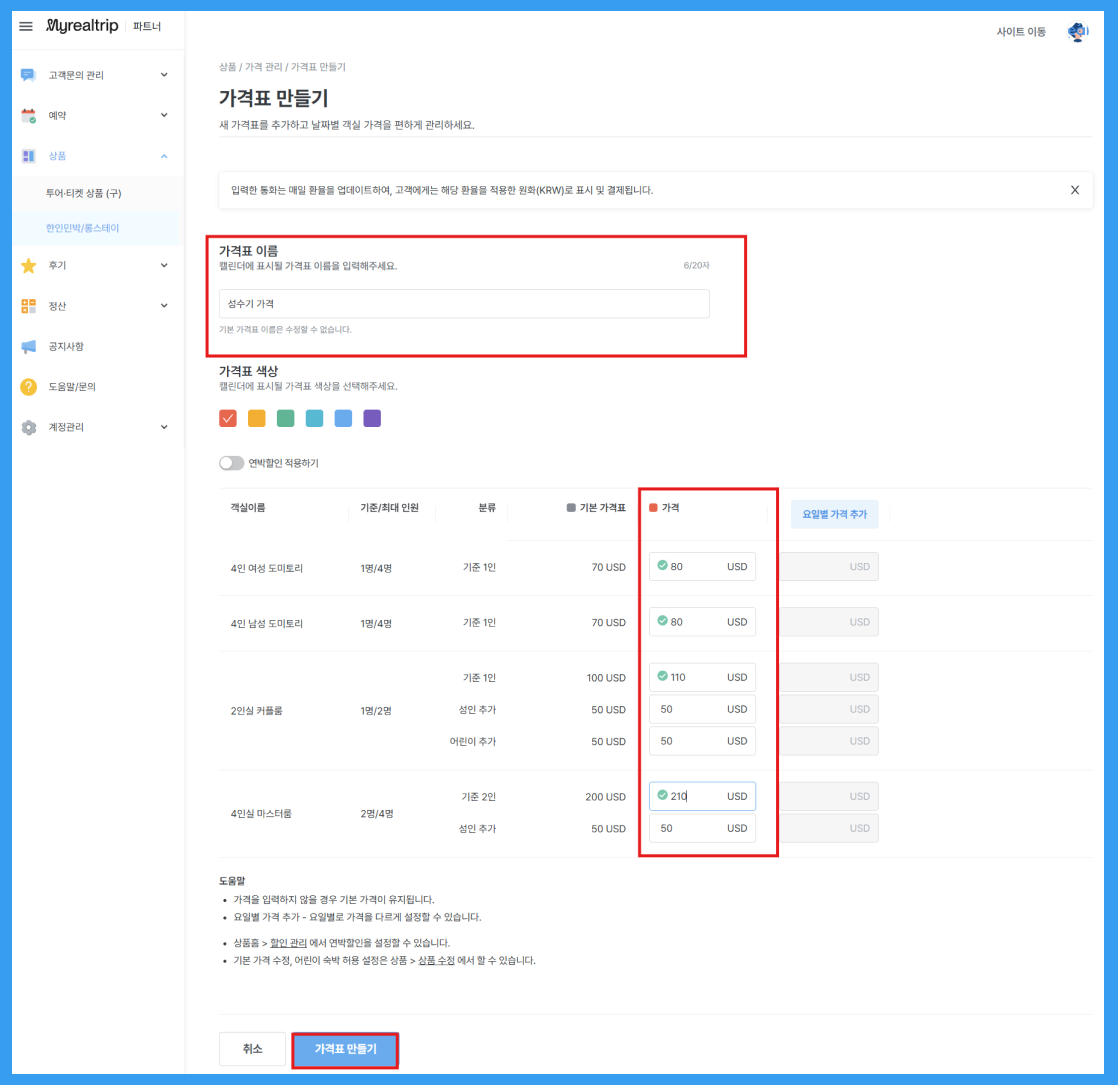The image size is (1118, 1085).
Task: Click the 가격표 이름 input field
Action: point(465,303)
